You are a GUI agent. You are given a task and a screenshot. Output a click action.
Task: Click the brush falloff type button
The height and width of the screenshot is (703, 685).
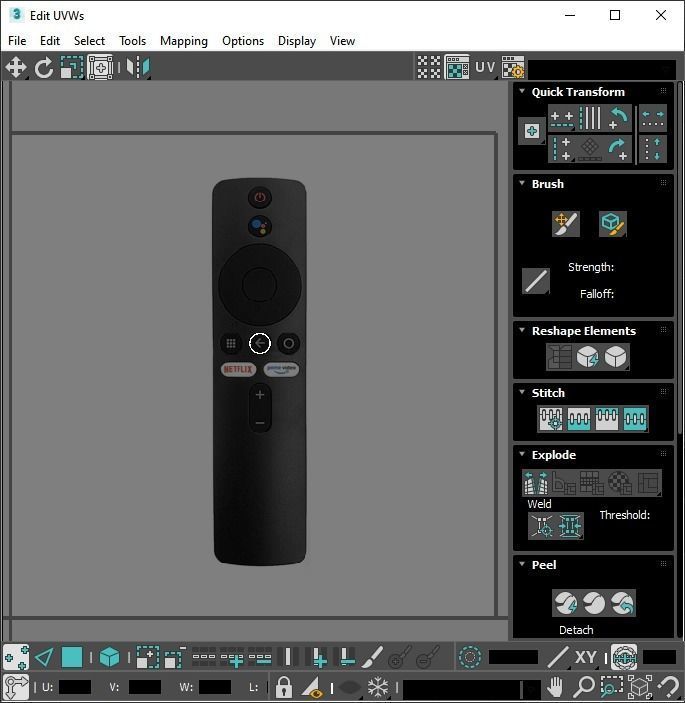(536, 281)
